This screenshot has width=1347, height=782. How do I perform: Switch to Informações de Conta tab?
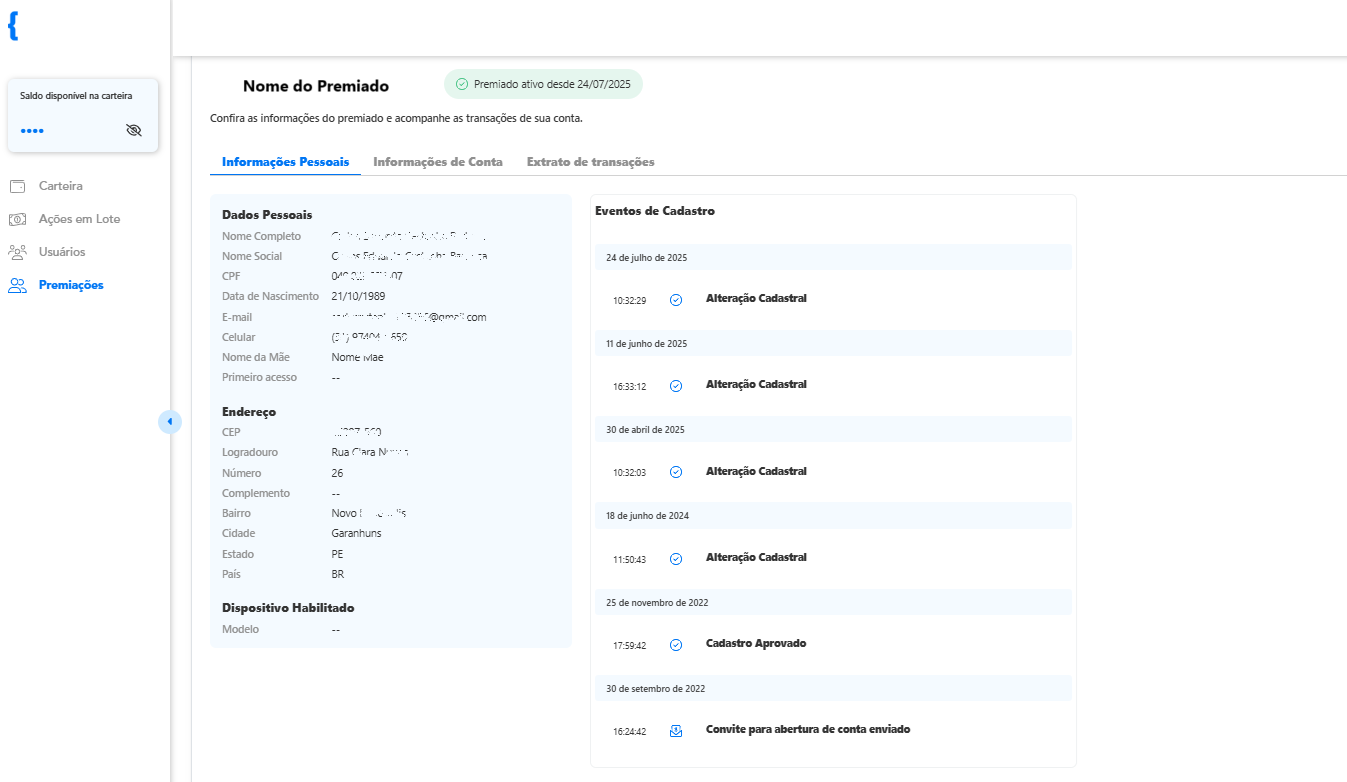point(438,161)
